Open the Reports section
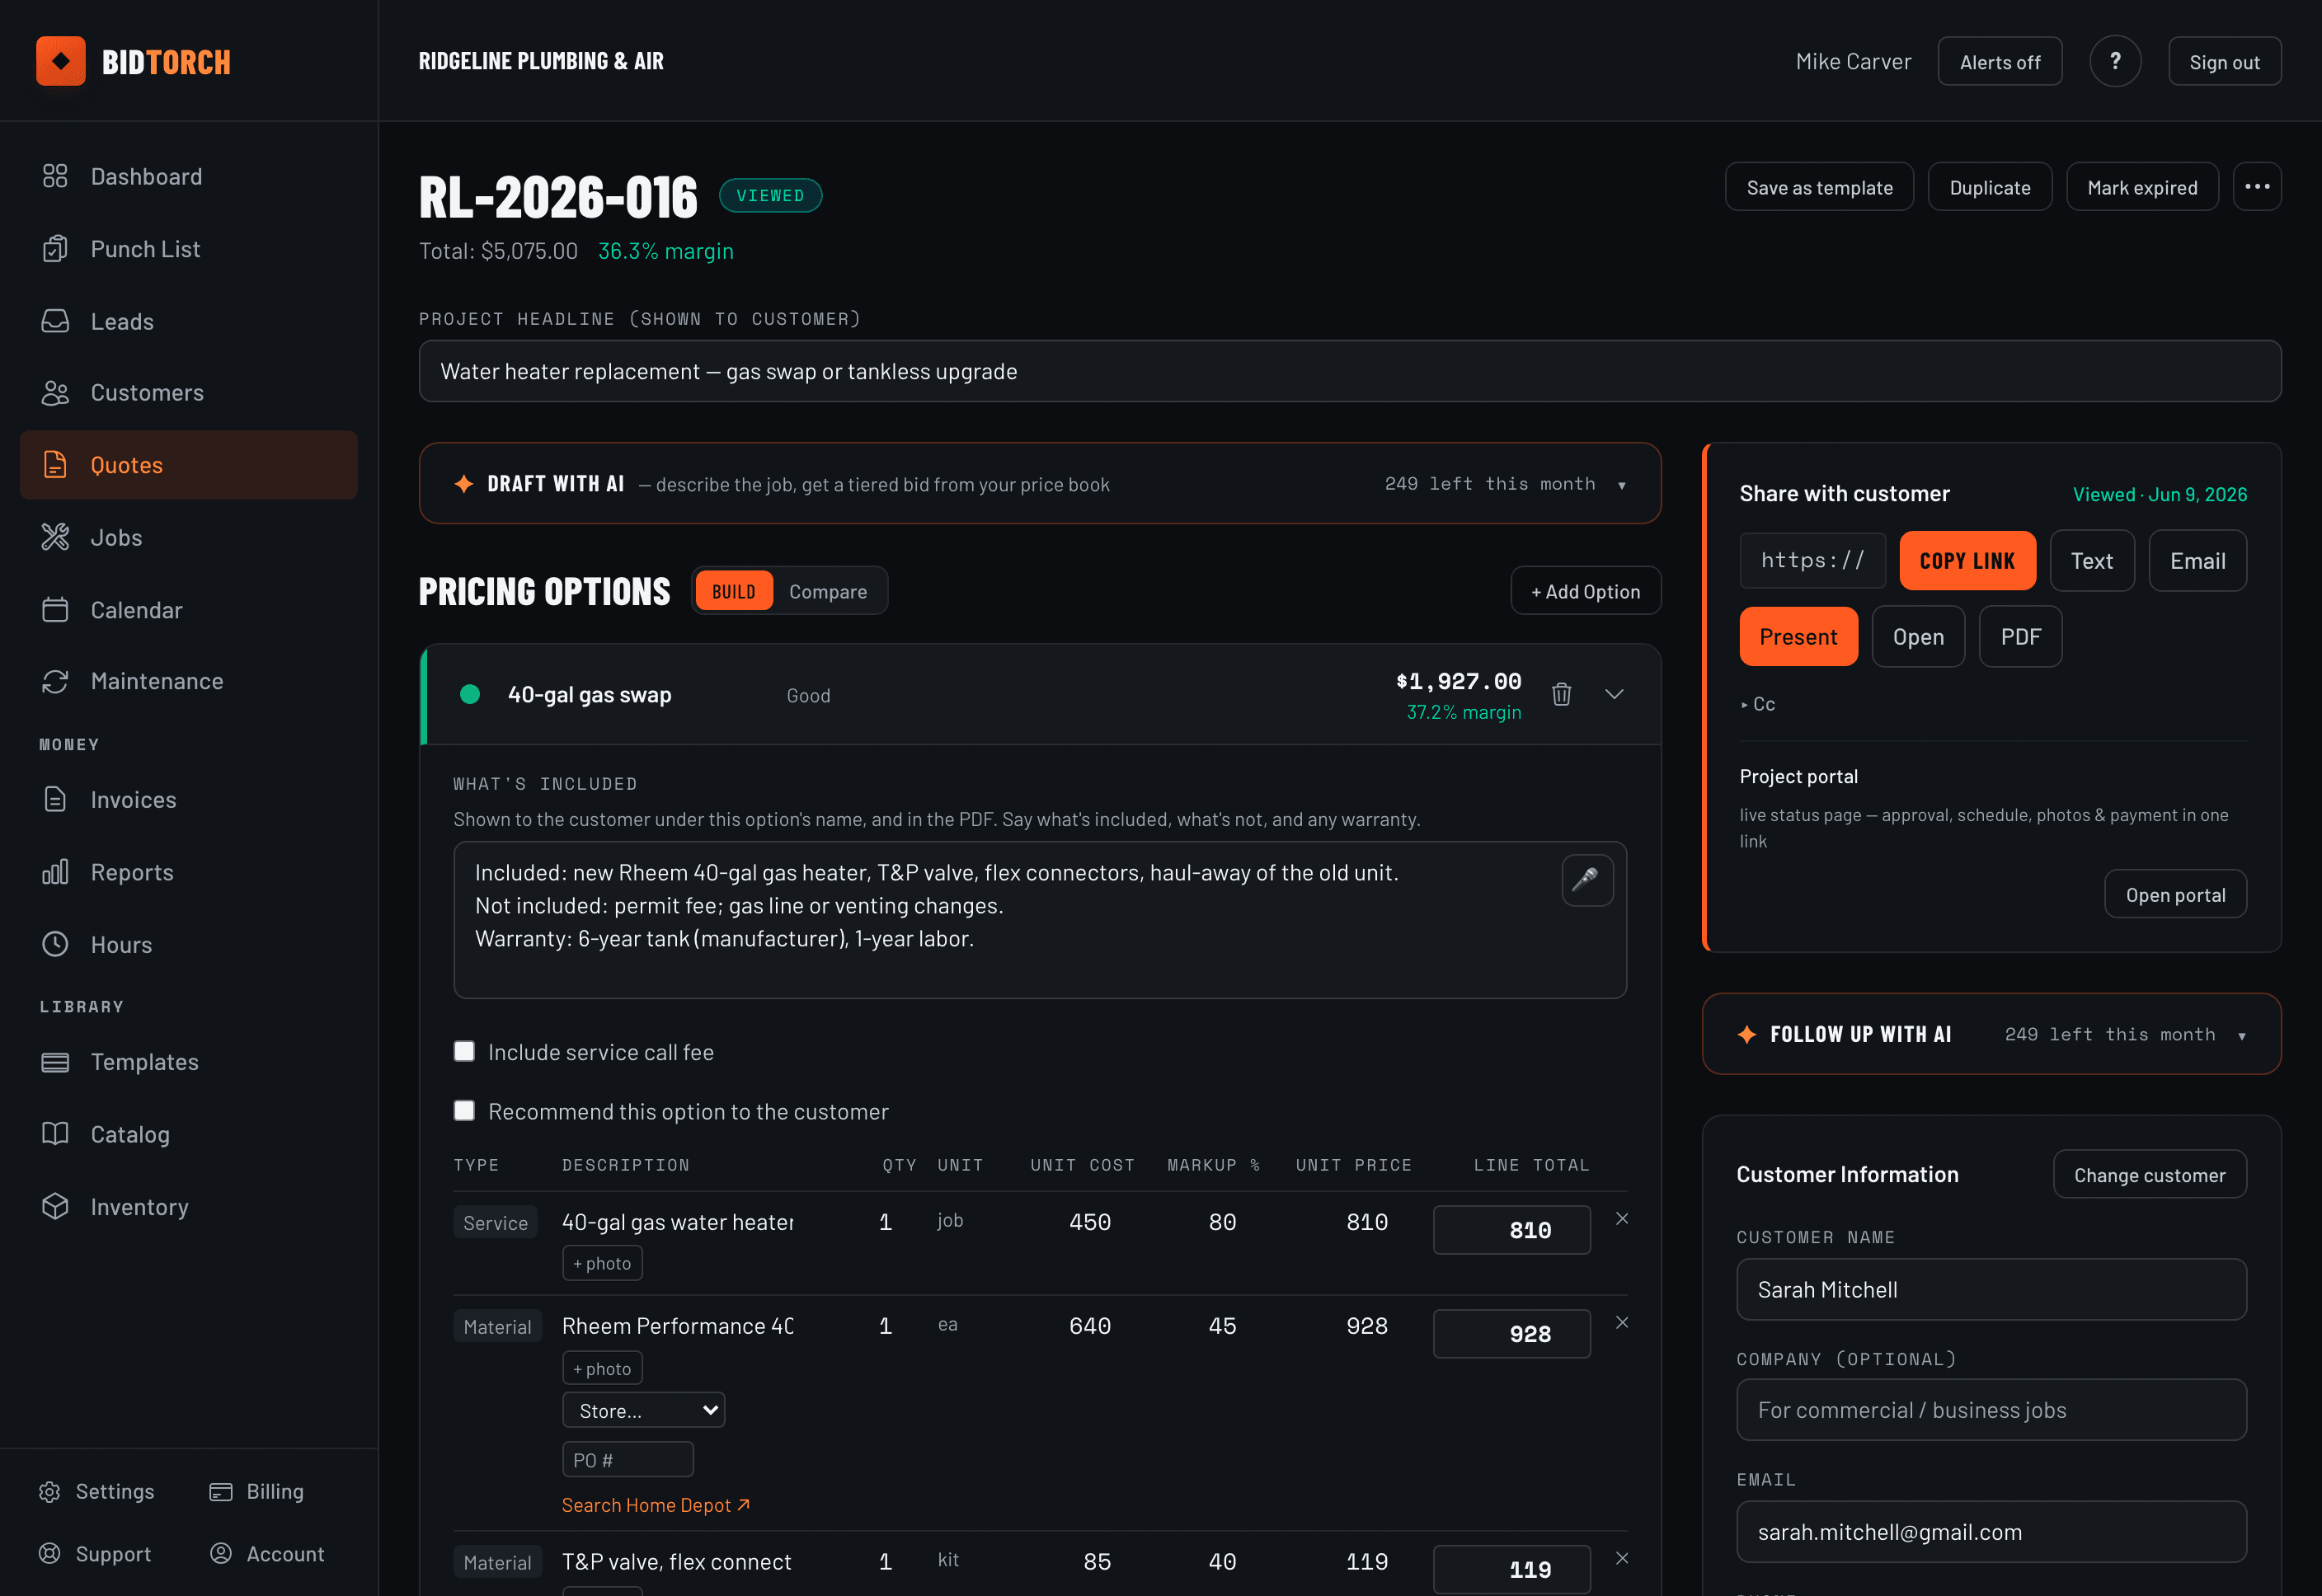This screenshot has width=2322, height=1596. click(188, 872)
